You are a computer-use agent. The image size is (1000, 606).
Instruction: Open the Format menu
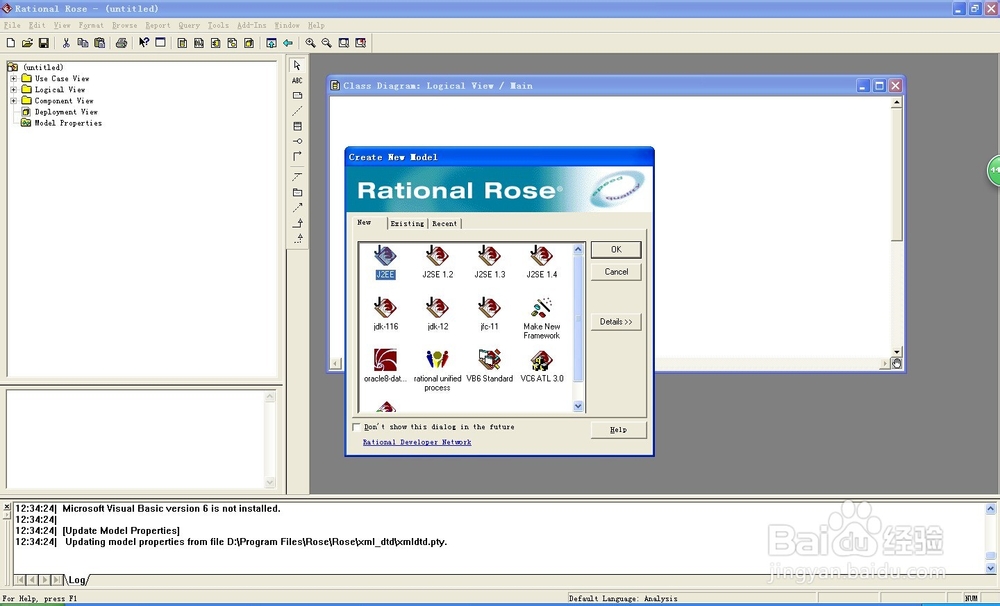point(91,26)
